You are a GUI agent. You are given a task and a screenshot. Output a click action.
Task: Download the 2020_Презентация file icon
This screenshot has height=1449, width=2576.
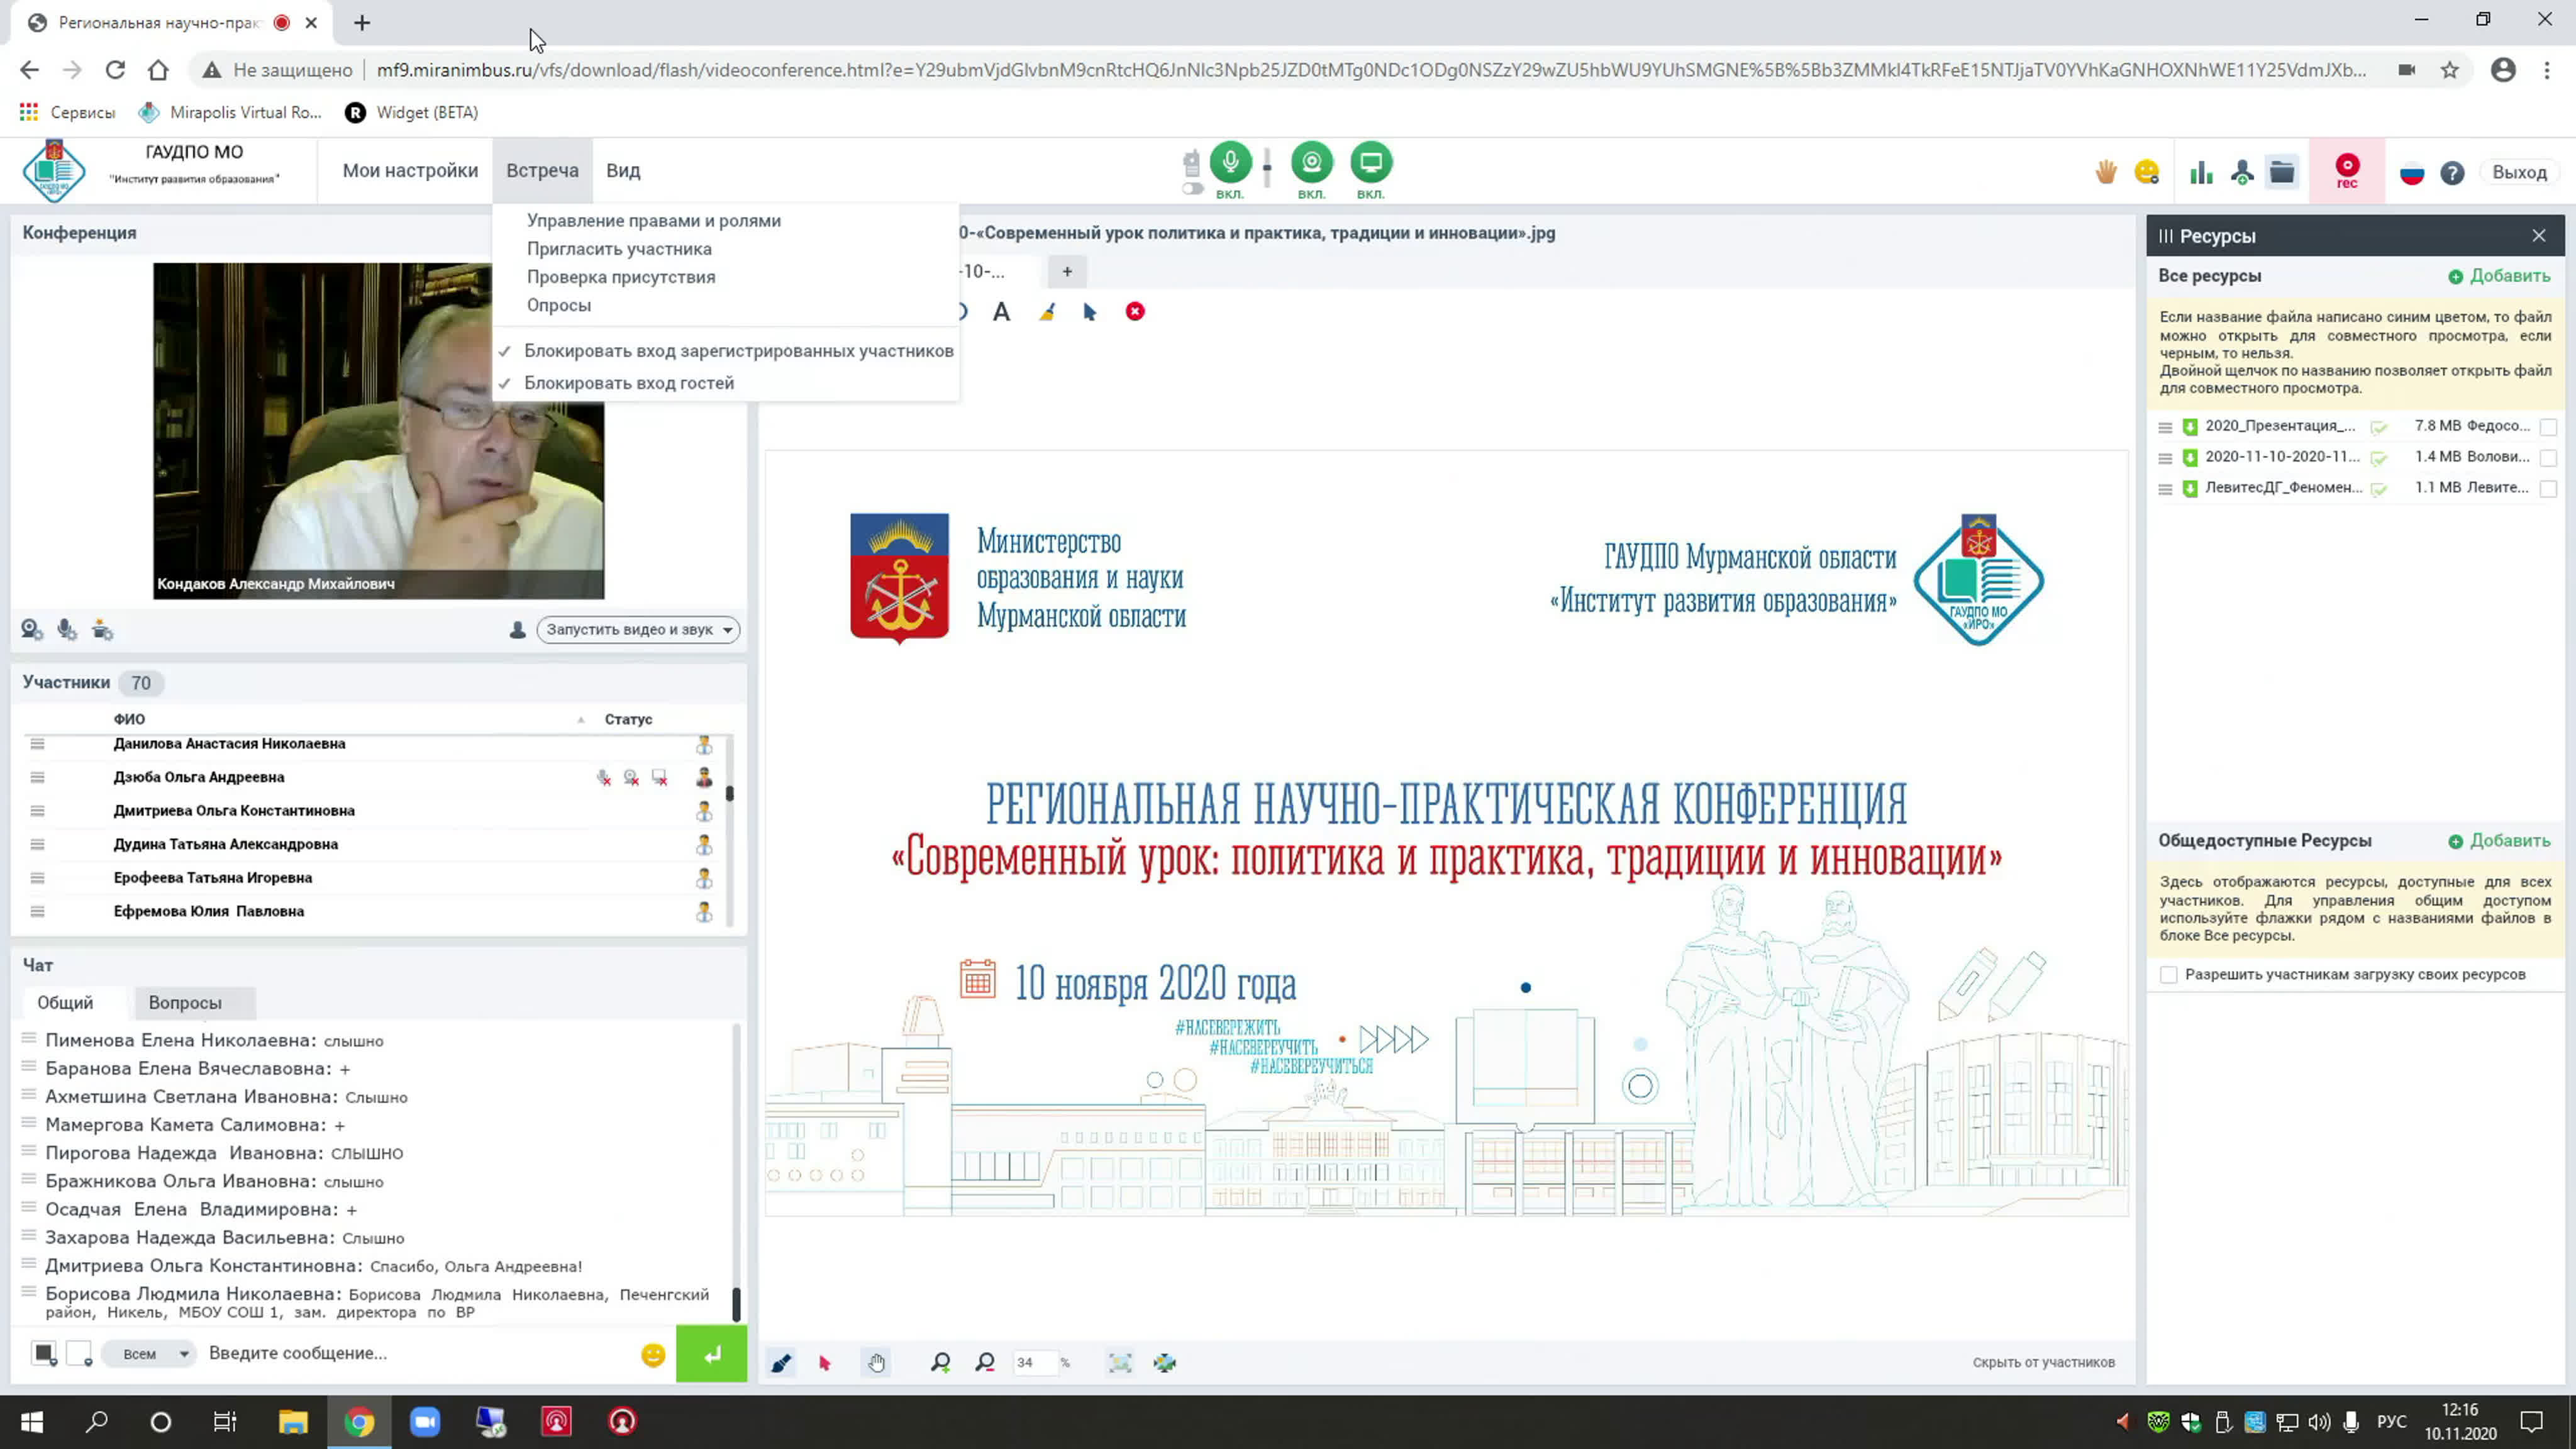point(2190,427)
